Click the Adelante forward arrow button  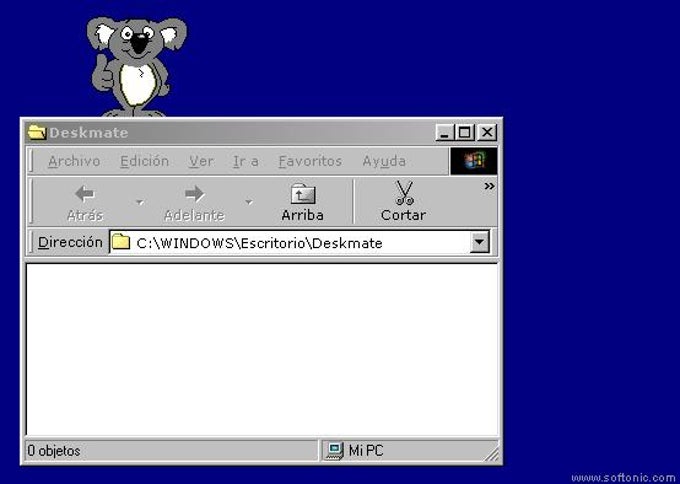pos(194,203)
